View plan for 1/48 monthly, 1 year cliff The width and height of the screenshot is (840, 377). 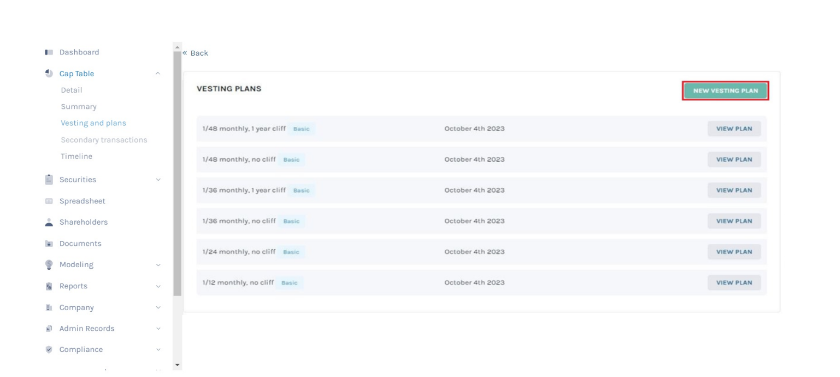click(x=734, y=129)
